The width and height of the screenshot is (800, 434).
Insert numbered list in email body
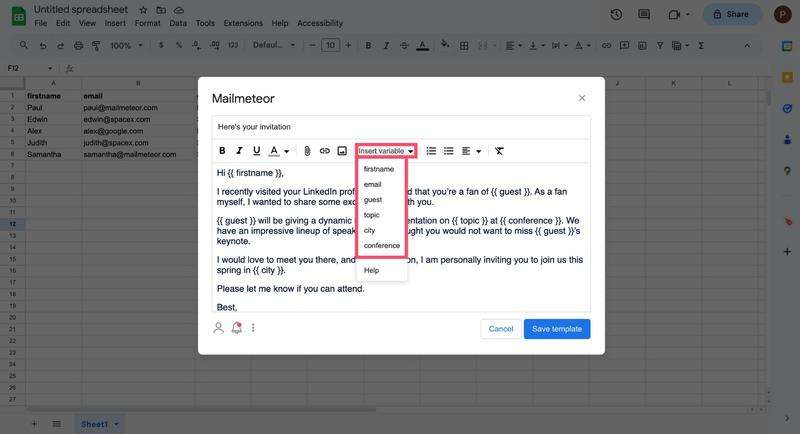(431, 151)
